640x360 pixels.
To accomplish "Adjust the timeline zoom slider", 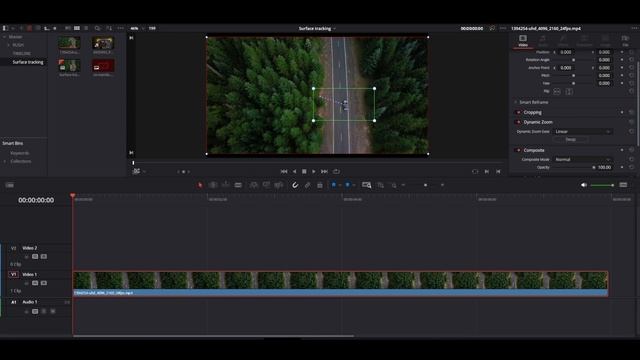I will coord(425,185).
